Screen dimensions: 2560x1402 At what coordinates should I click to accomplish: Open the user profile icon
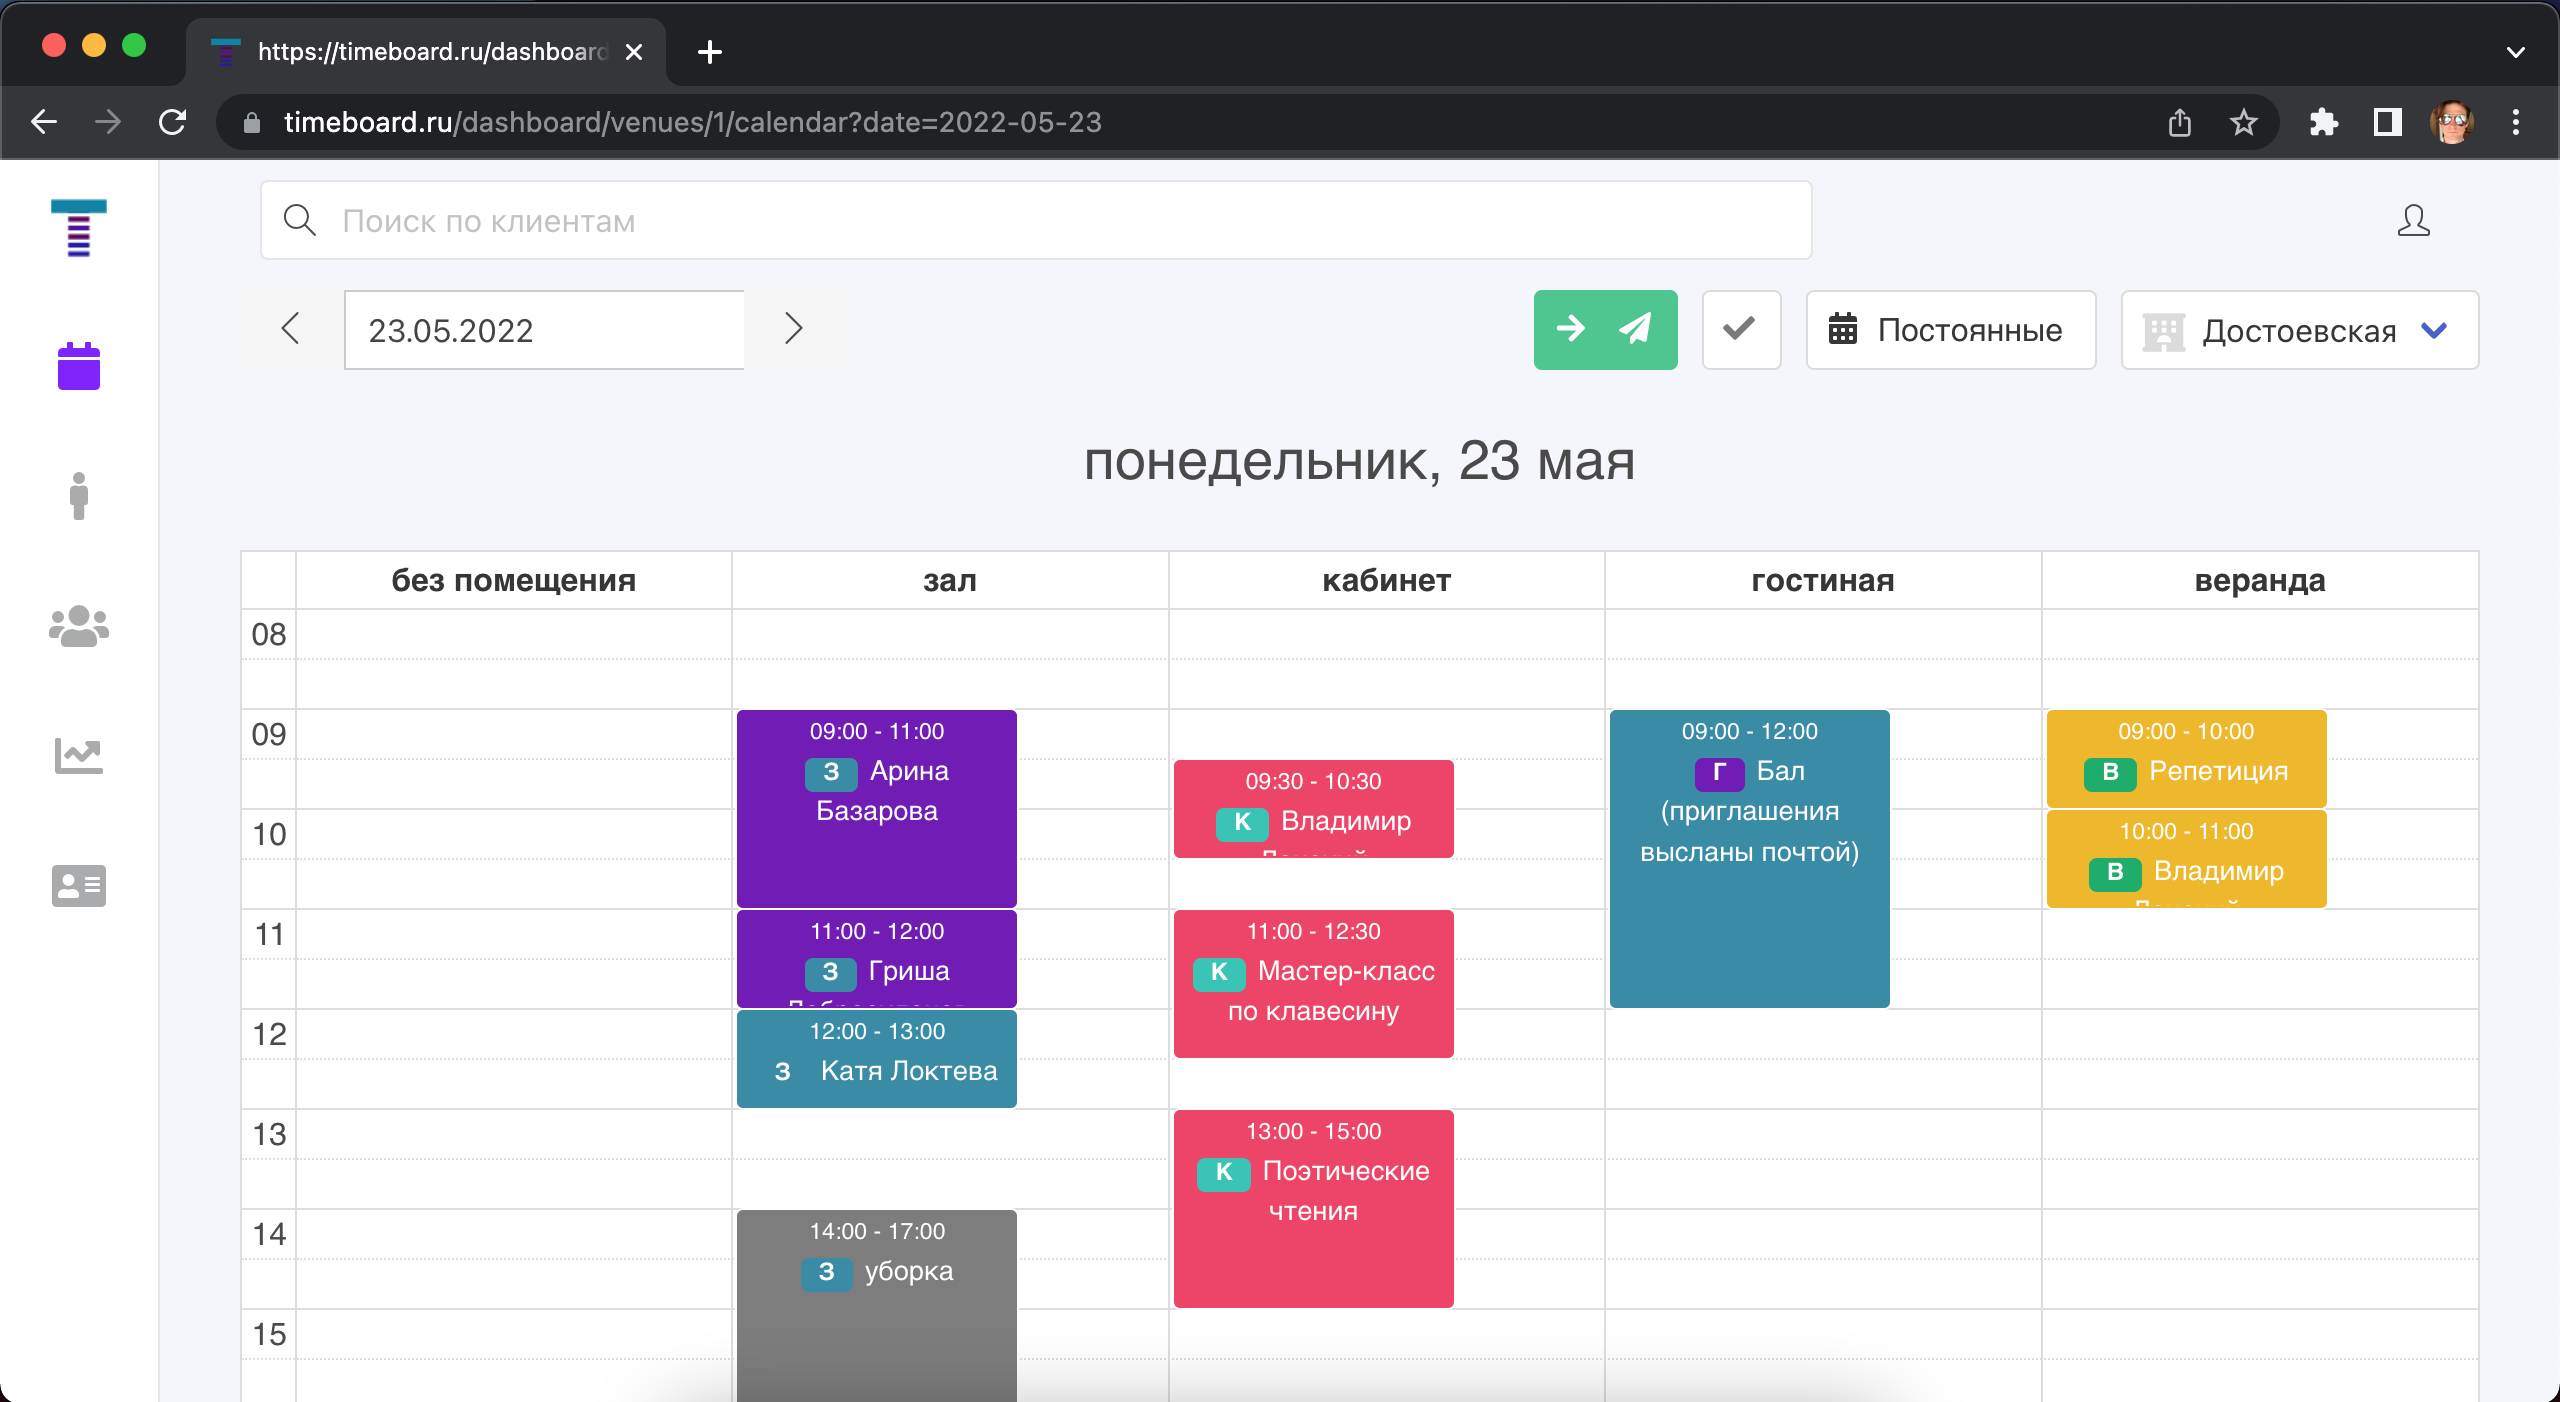coord(2413,221)
